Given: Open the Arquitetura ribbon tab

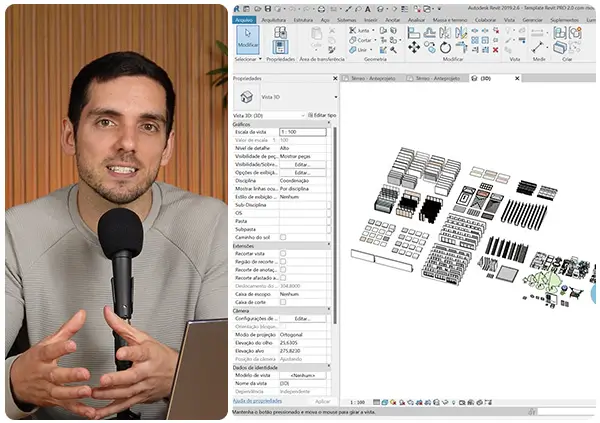Looking at the screenshot, I should tap(272, 19).
